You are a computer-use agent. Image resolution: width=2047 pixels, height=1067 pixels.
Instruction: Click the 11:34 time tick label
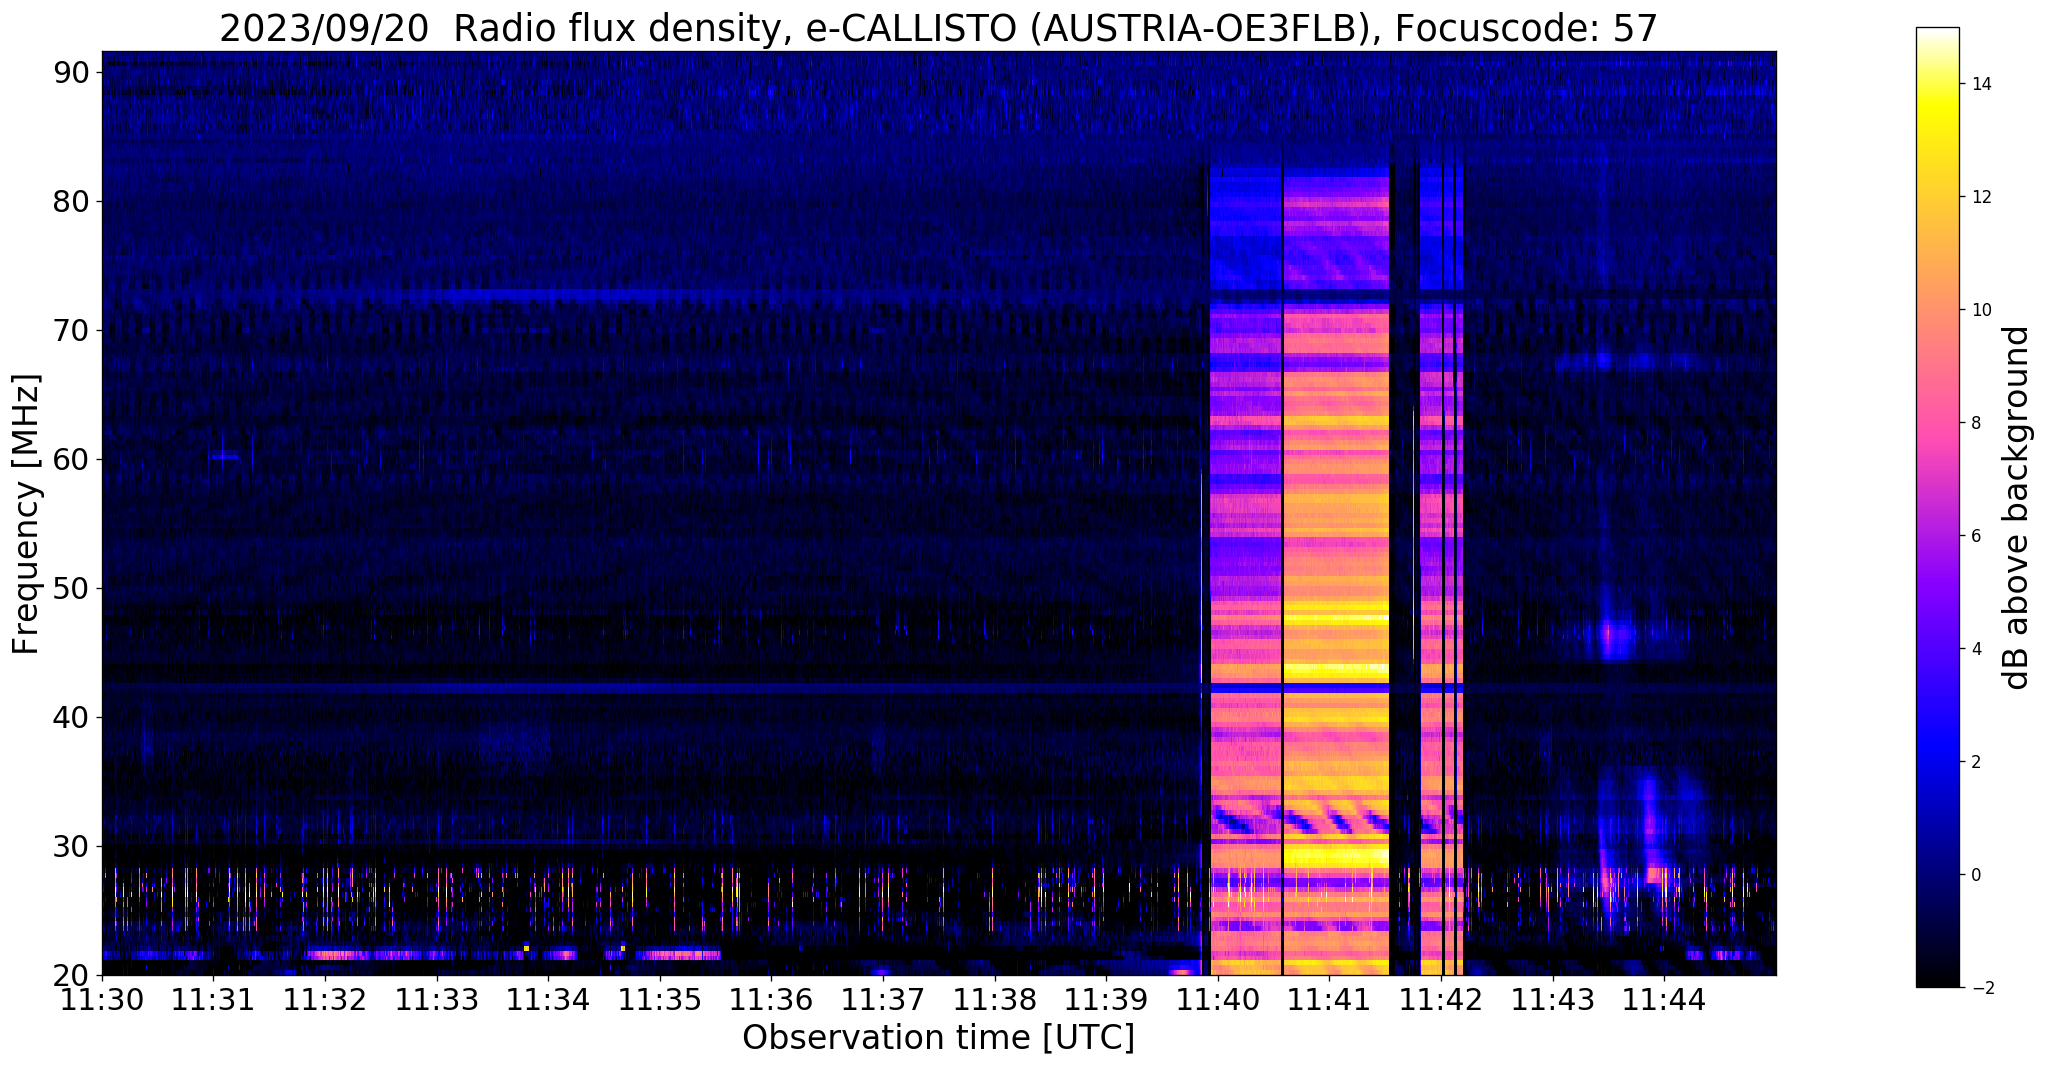click(547, 999)
